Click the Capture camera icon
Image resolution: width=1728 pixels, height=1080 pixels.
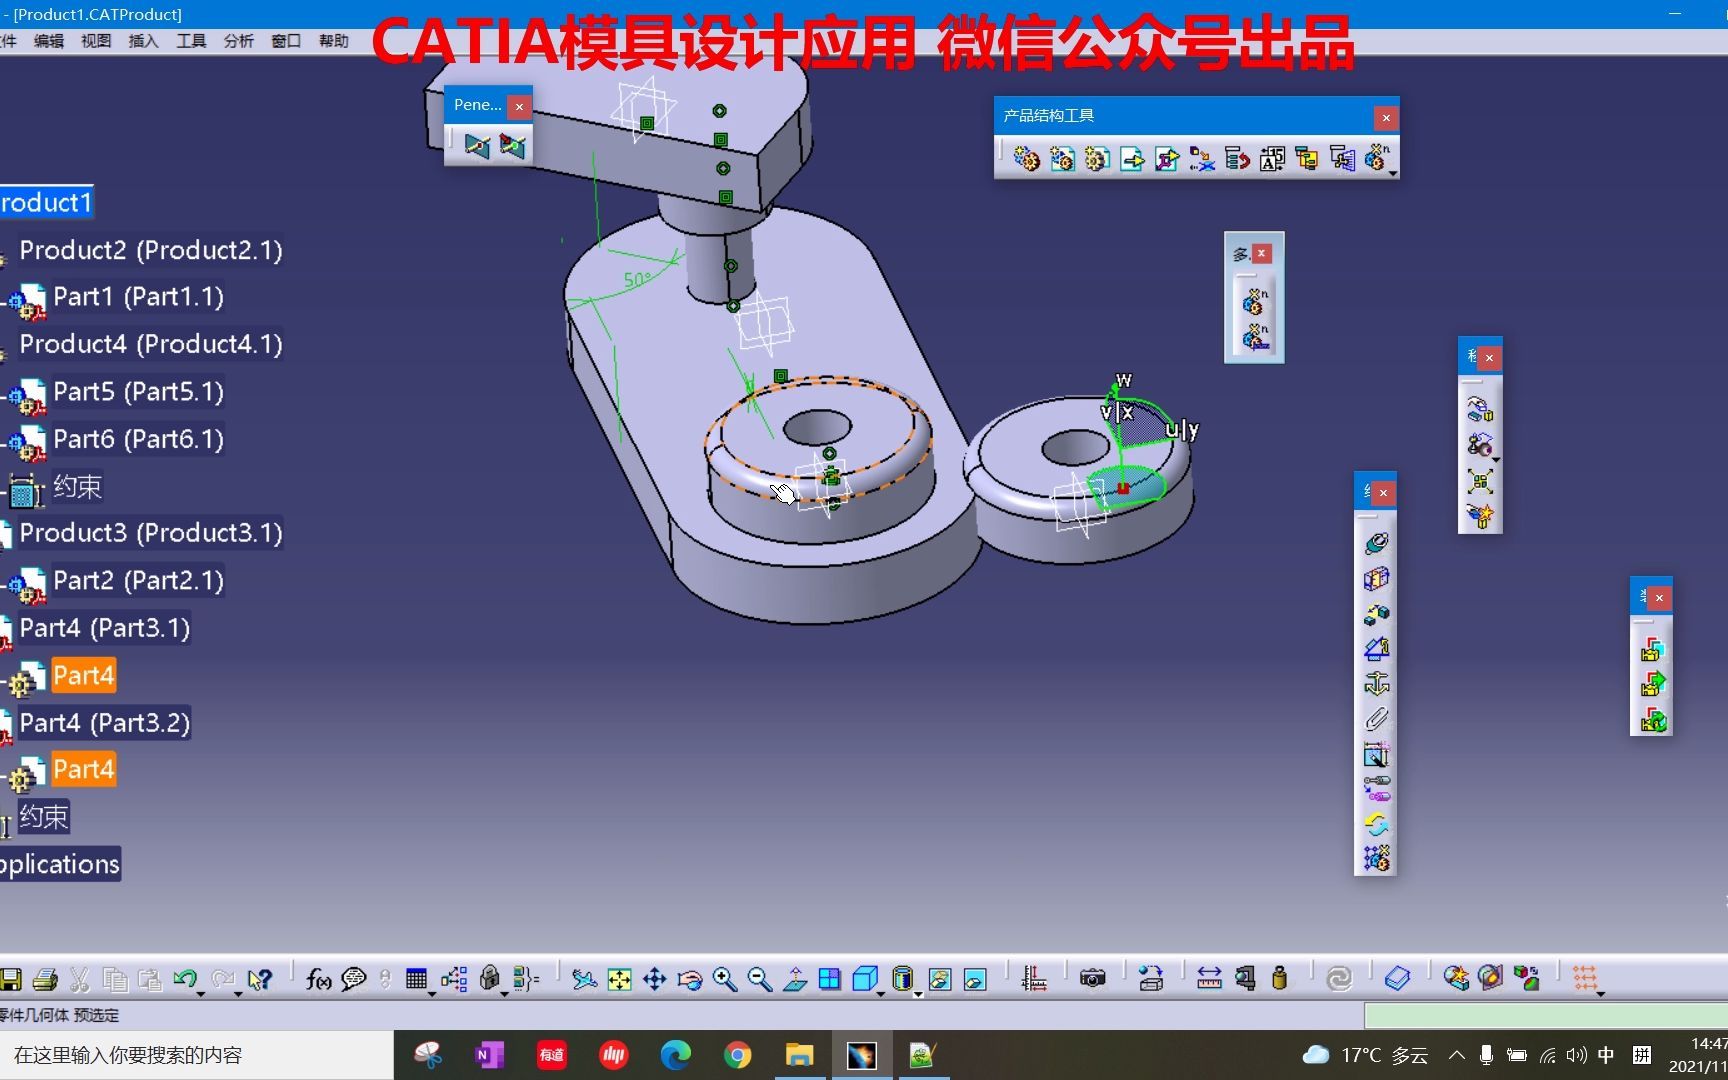pos(1093,979)
